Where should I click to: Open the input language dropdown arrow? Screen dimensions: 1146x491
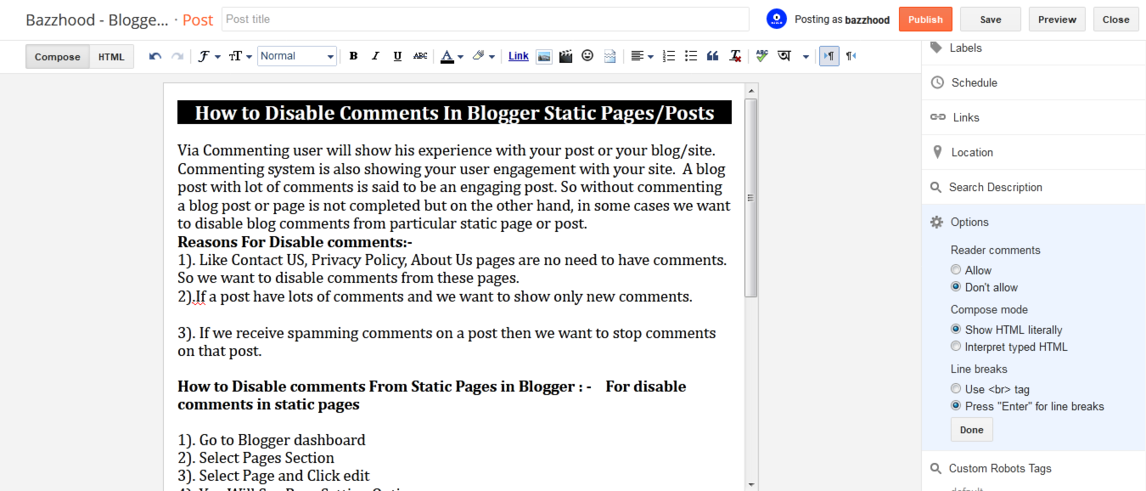(x=805, y=56)
